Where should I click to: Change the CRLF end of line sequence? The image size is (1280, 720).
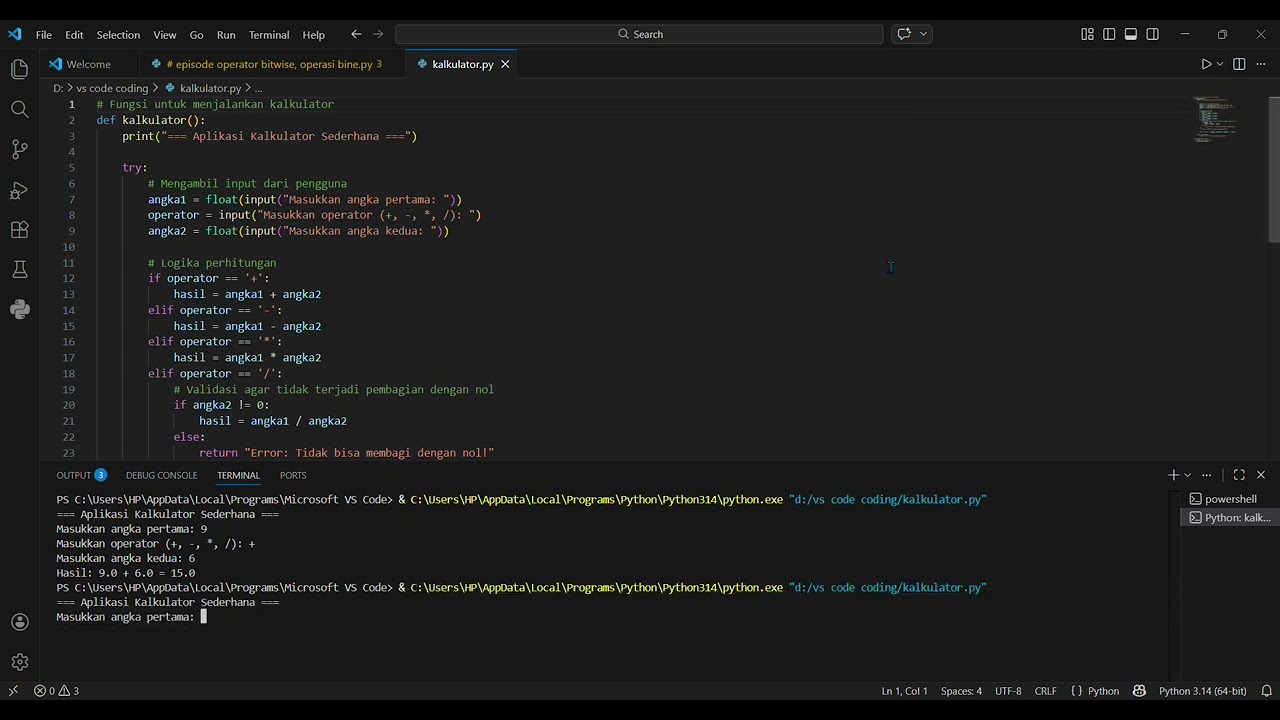pyautogui.click(x=1045, y=691)
